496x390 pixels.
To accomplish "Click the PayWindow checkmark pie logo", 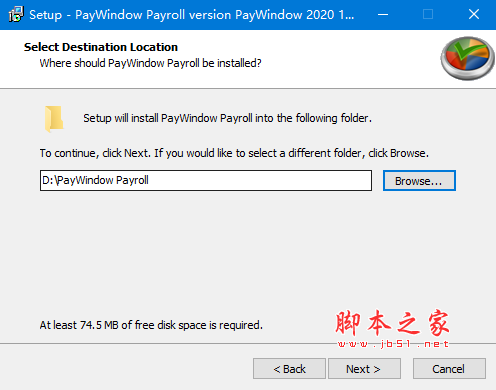I will tap(467, 58).
